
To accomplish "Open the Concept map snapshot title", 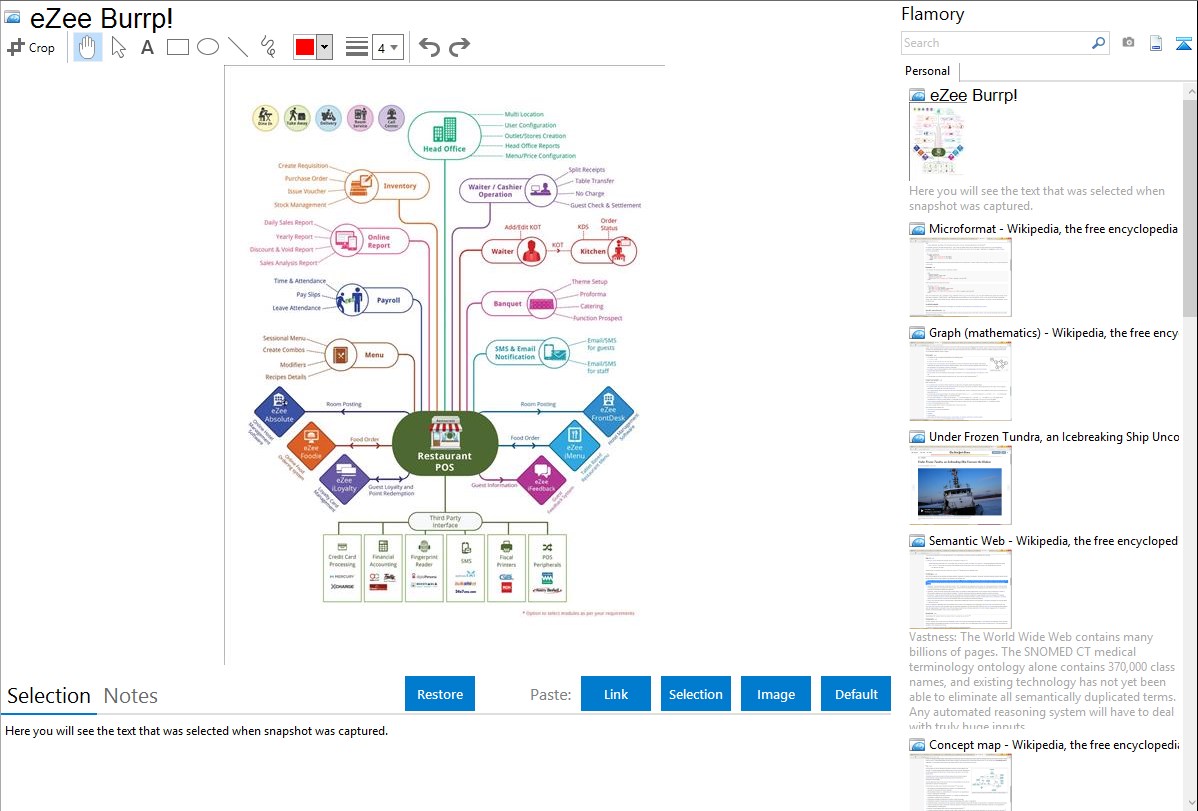I will [1053, 744].
